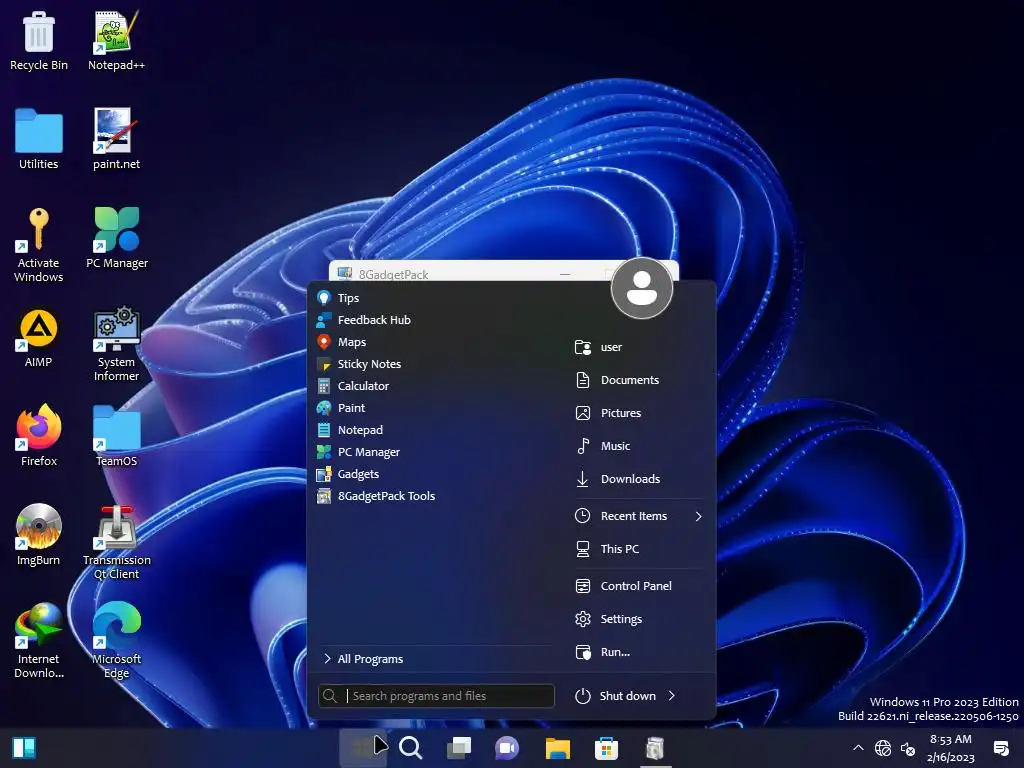Image resolution: width=1024 pixels, height=768 pixels.
Task: Select the paint.net desktop shortcut
Action: point(116,139)
